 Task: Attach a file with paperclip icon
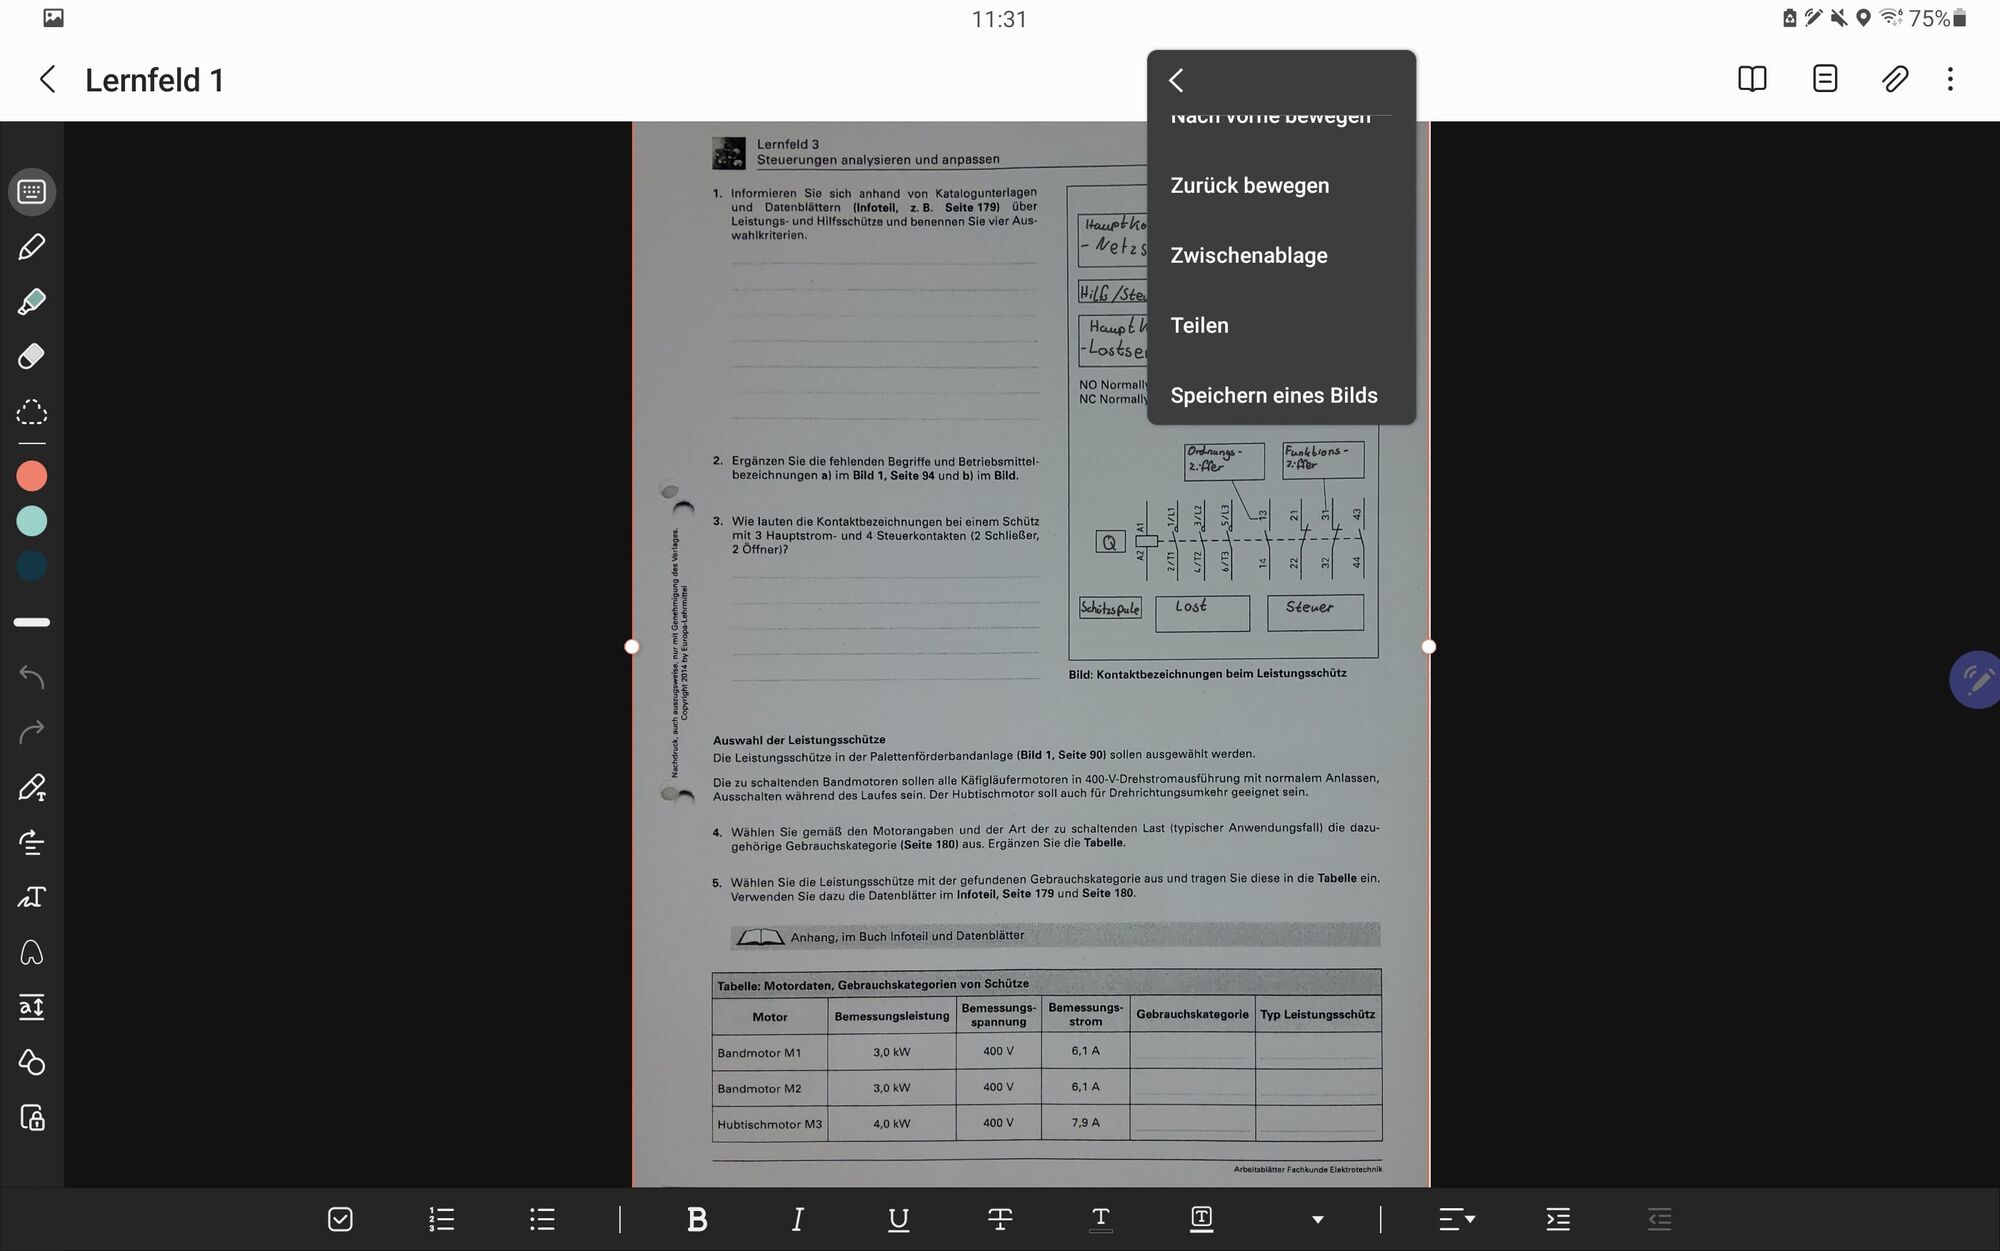[1895, 79]
